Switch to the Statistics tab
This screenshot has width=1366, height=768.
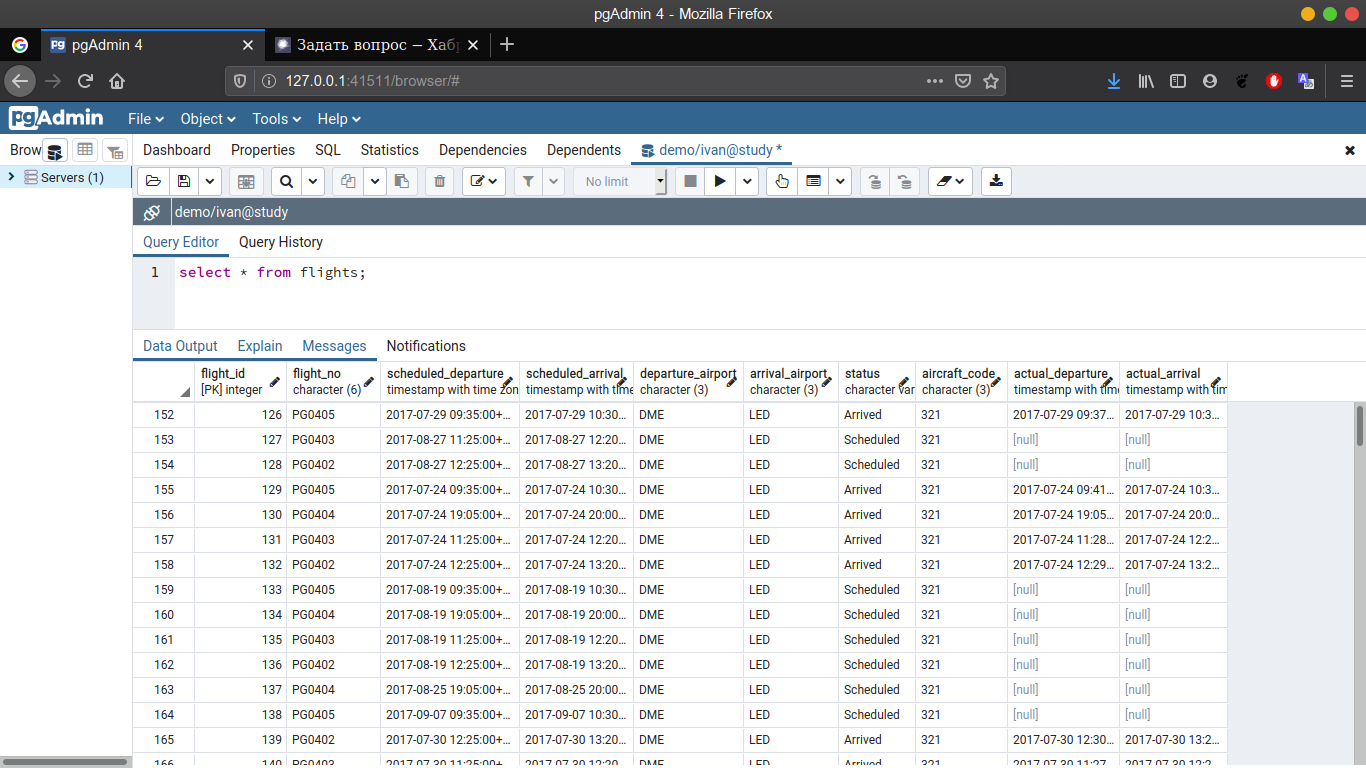[x=390, y=150]
